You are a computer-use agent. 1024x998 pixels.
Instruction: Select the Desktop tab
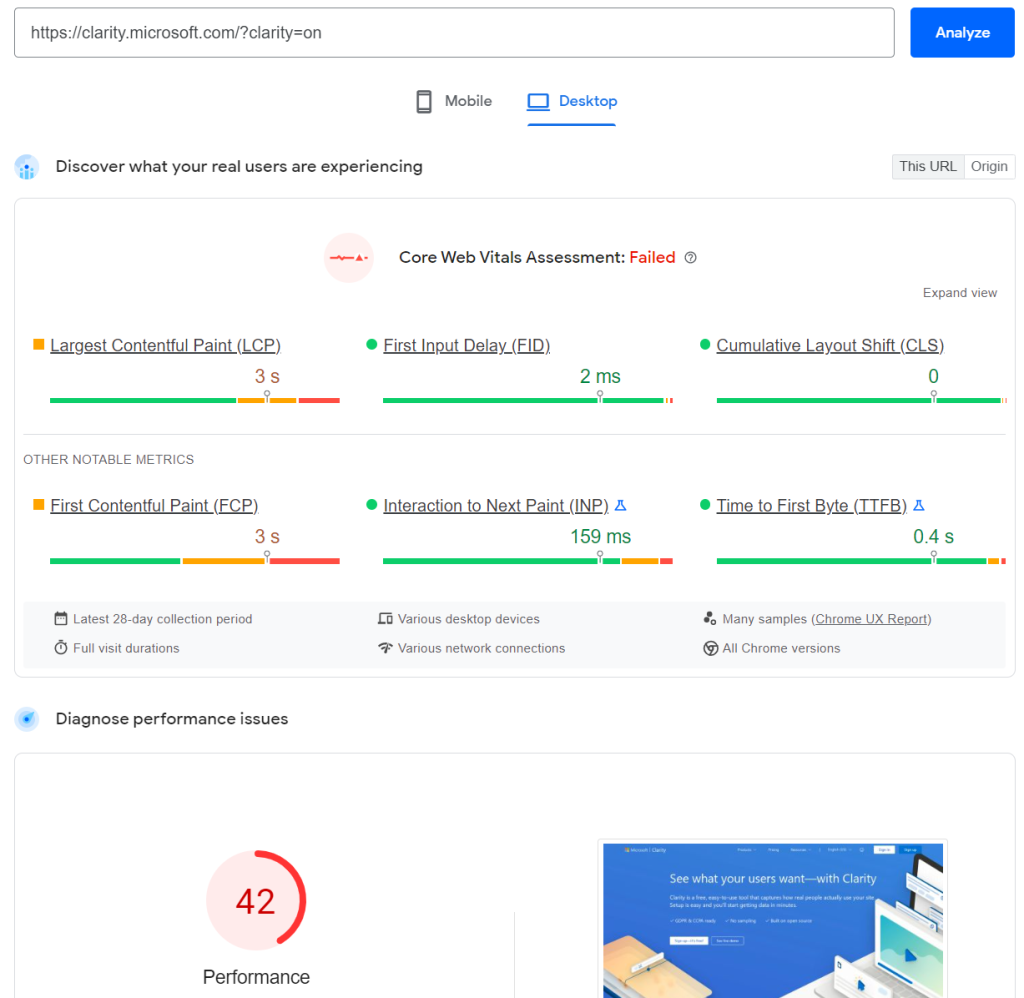coord(572,101)
